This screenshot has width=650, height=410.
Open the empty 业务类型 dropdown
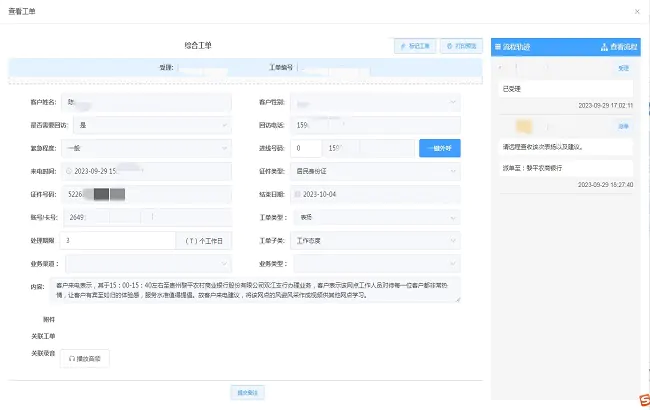[377, 264]
